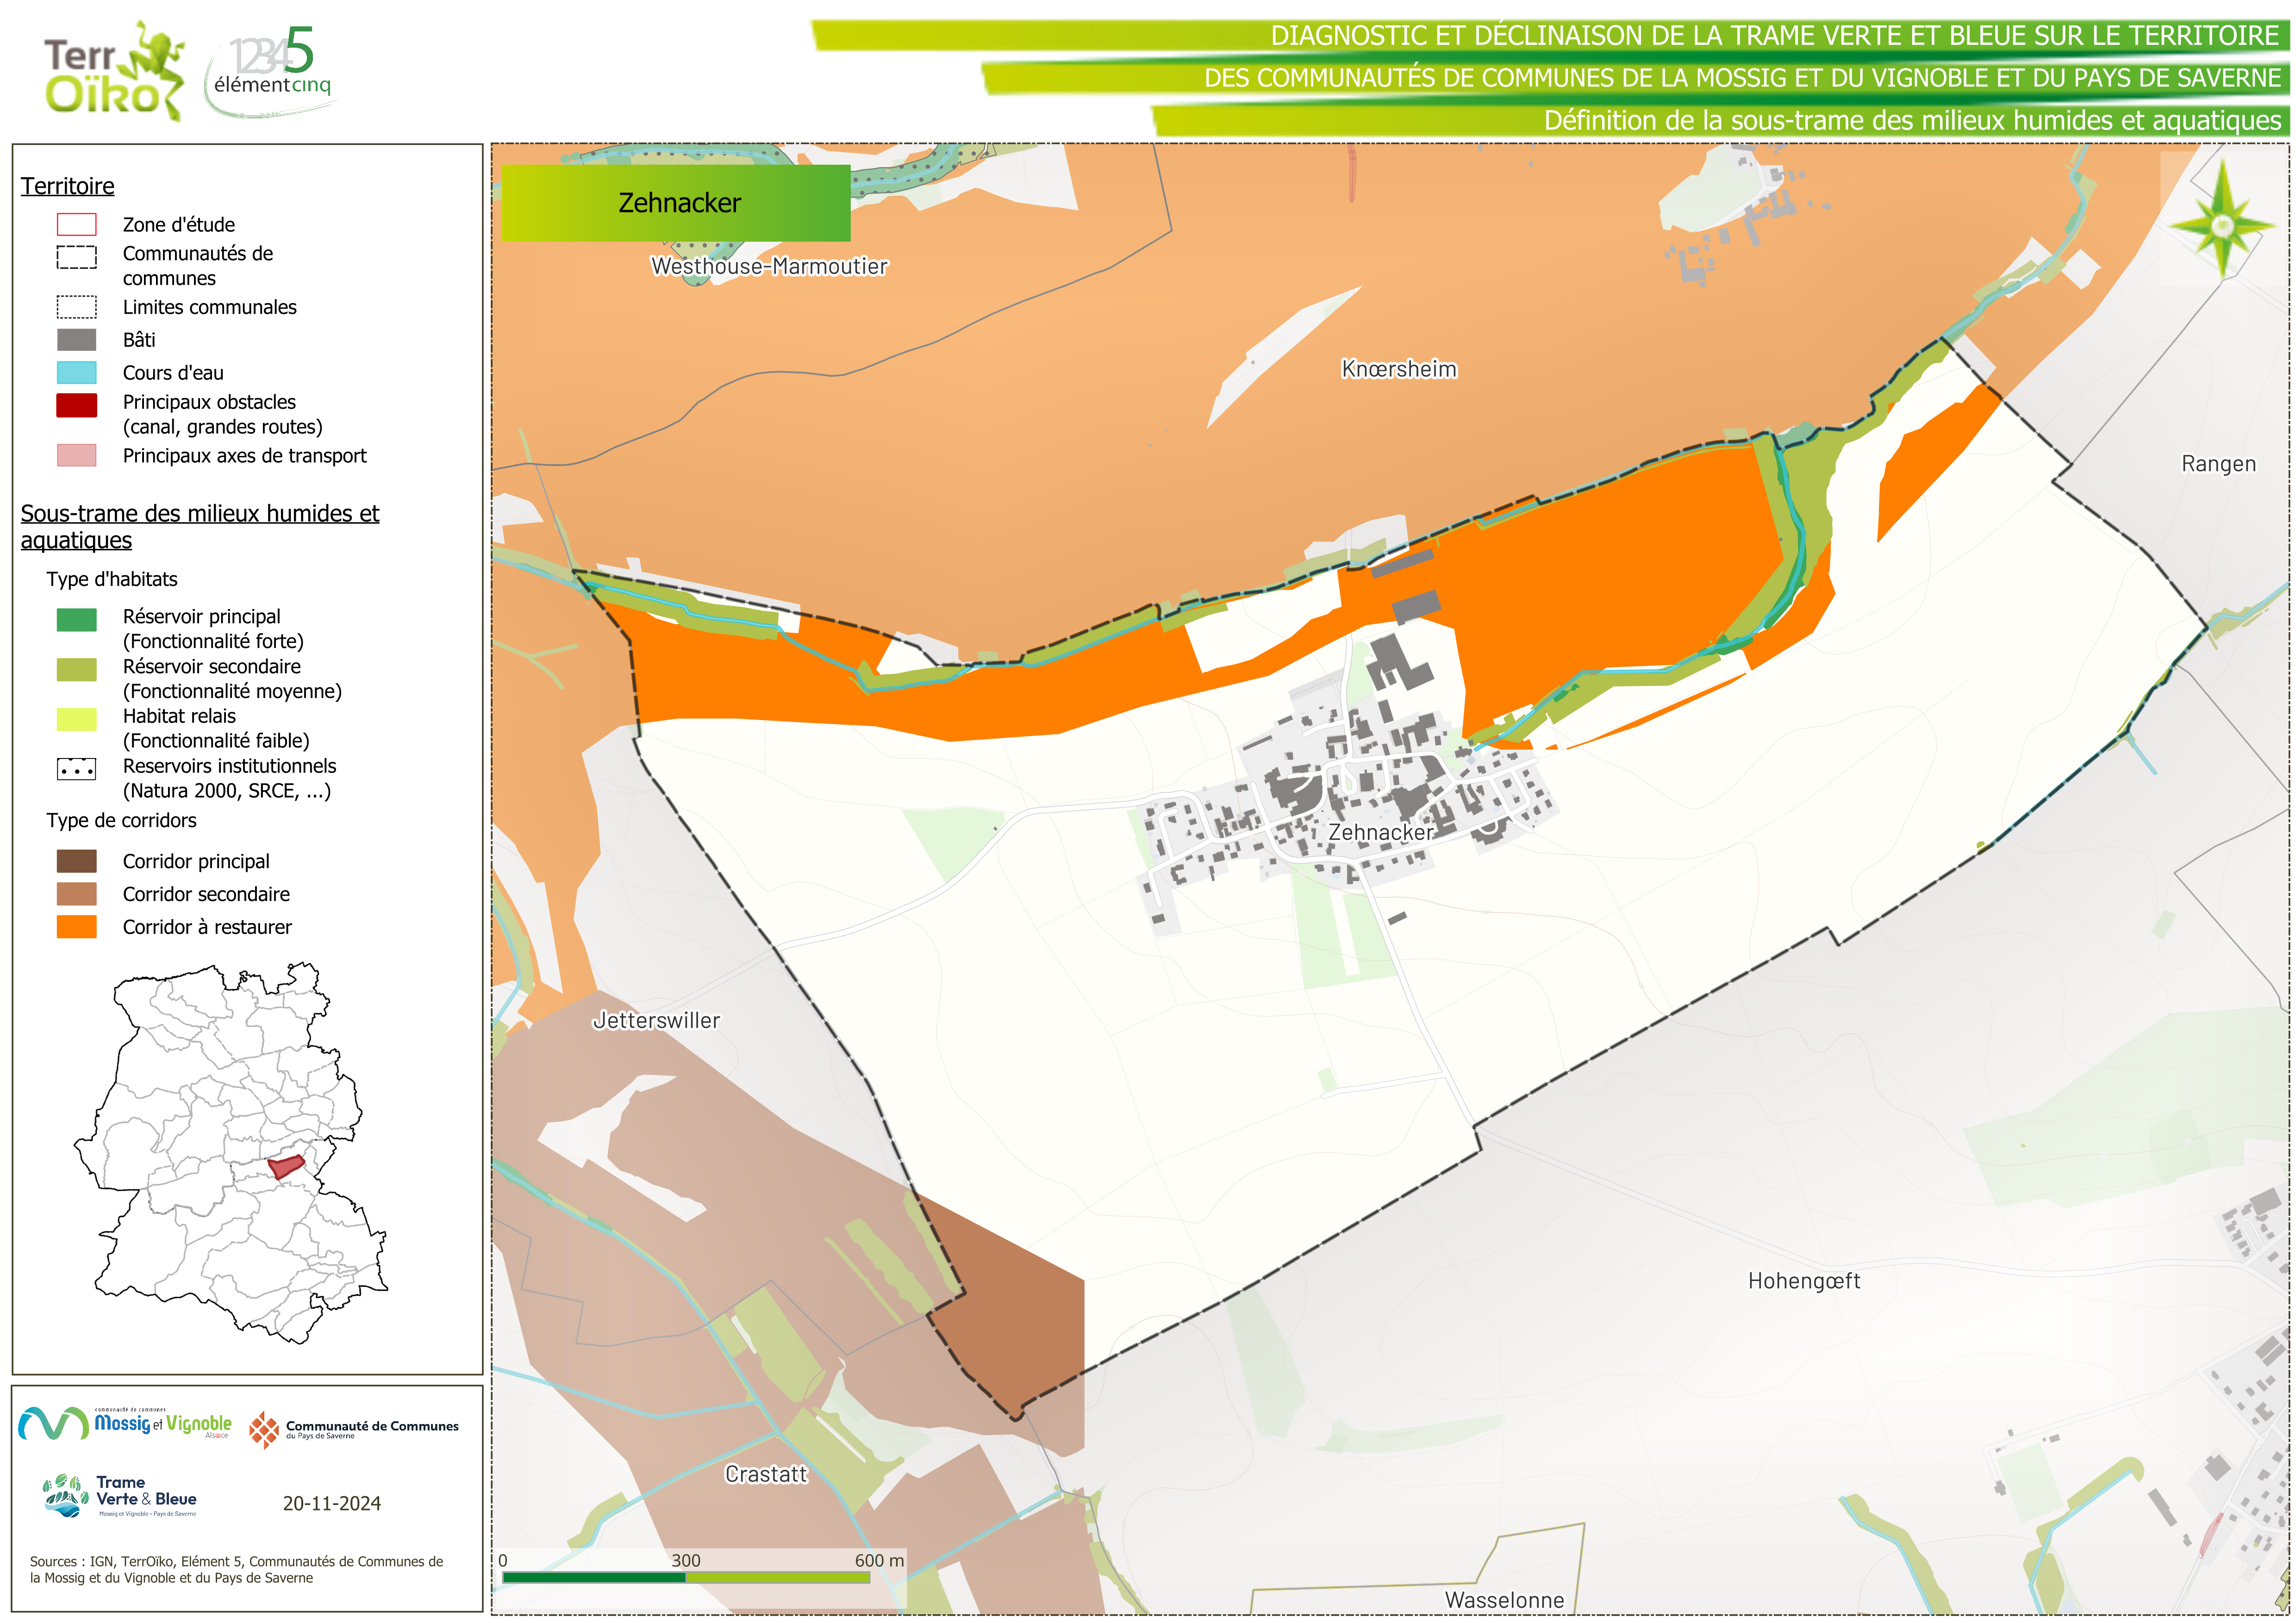Click the Mossig et Vignoble logo
Screen dimensions: 2296x1623
(125, 1423)
